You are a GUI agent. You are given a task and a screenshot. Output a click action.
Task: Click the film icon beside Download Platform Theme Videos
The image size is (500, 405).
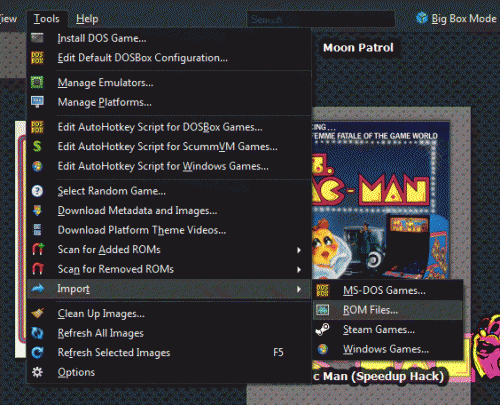click(37, 230)
